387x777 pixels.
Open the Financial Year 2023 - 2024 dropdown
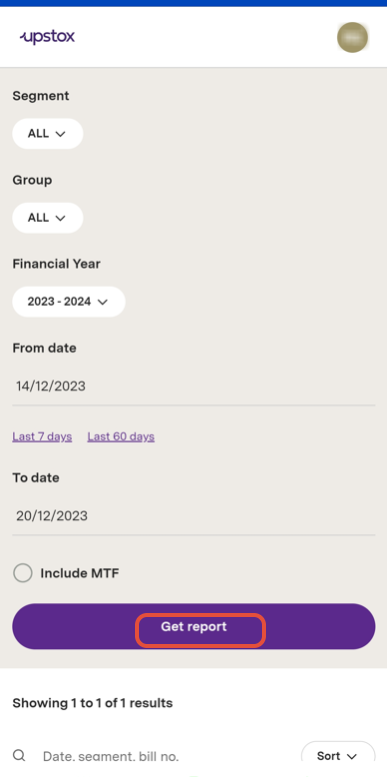pos(69,302)
